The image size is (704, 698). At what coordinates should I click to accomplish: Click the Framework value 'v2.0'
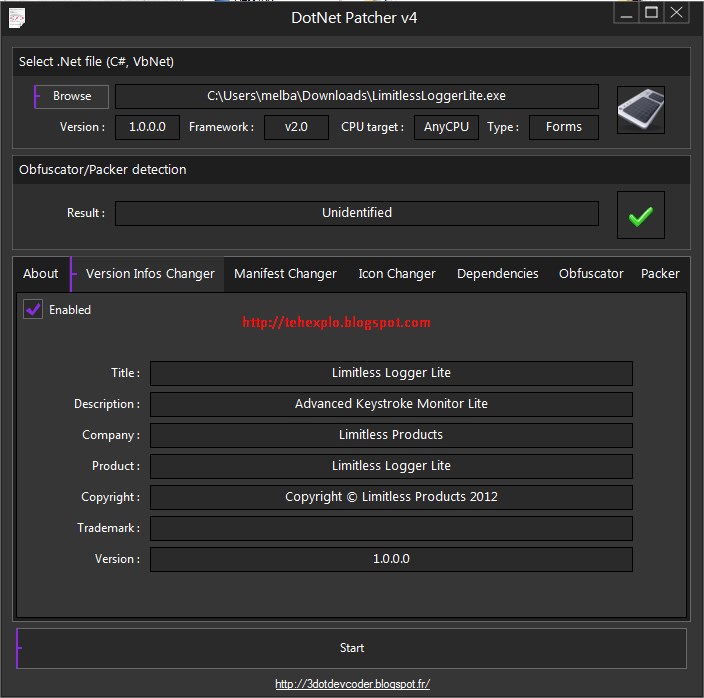point(296,127)
